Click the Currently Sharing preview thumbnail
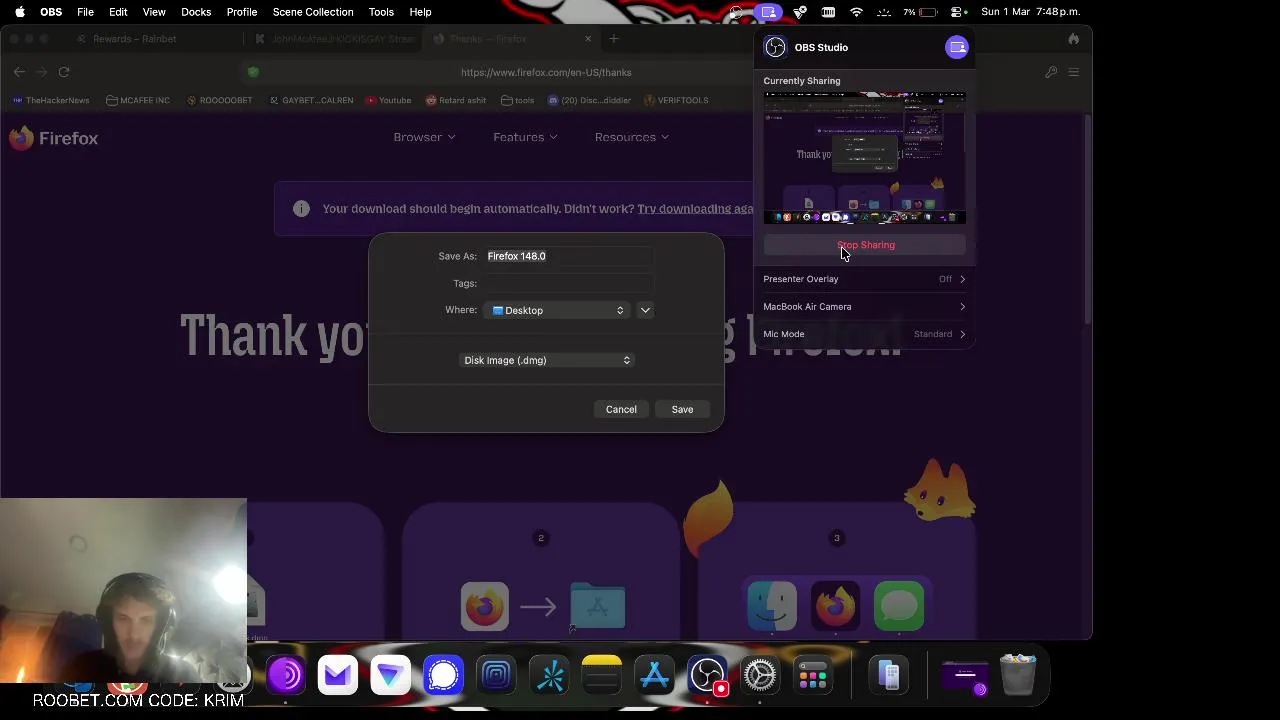The height and width of the screenshot is (720, 1280). (x=865, y=158)
